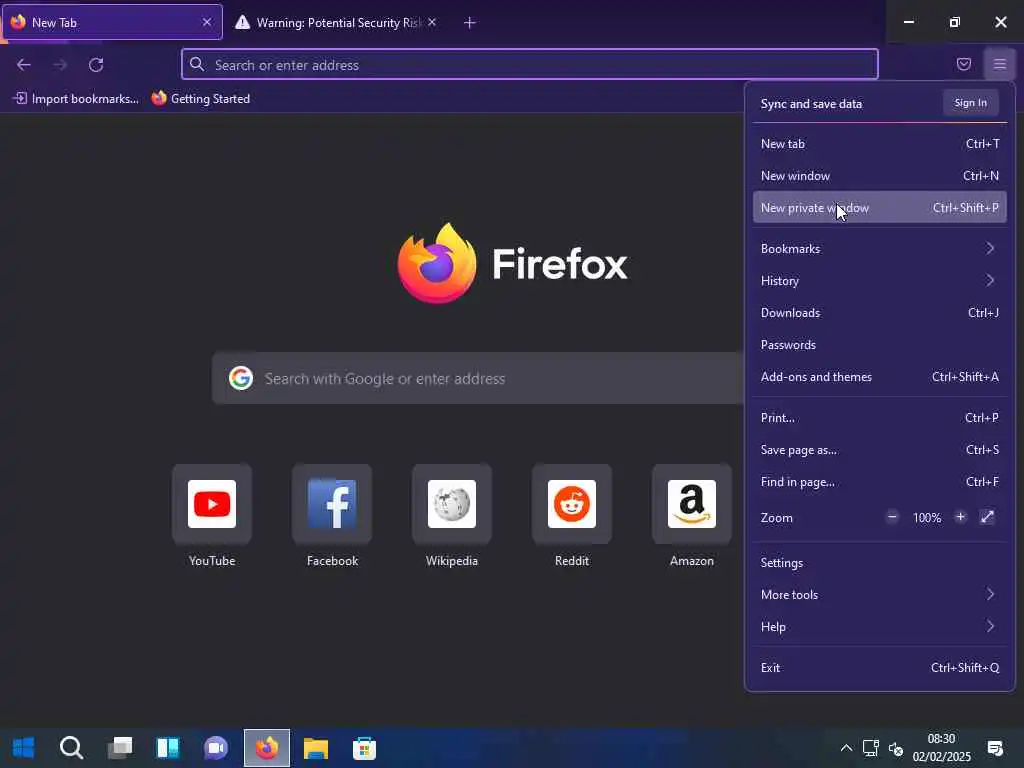Image resolution: width=1024 pixels, height=768 pixels.
Task: Open the Save to Pocket icon
Action: click(963, 64)
